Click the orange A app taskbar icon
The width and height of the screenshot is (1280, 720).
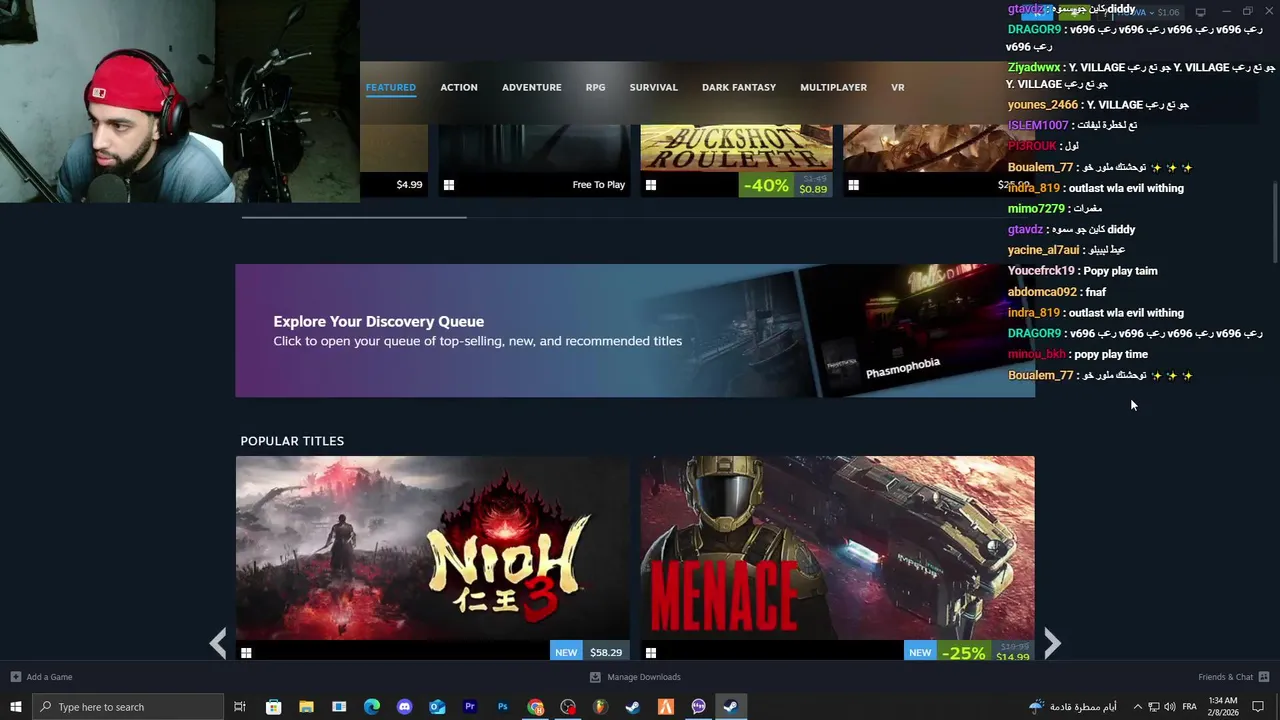pos(665,707)
